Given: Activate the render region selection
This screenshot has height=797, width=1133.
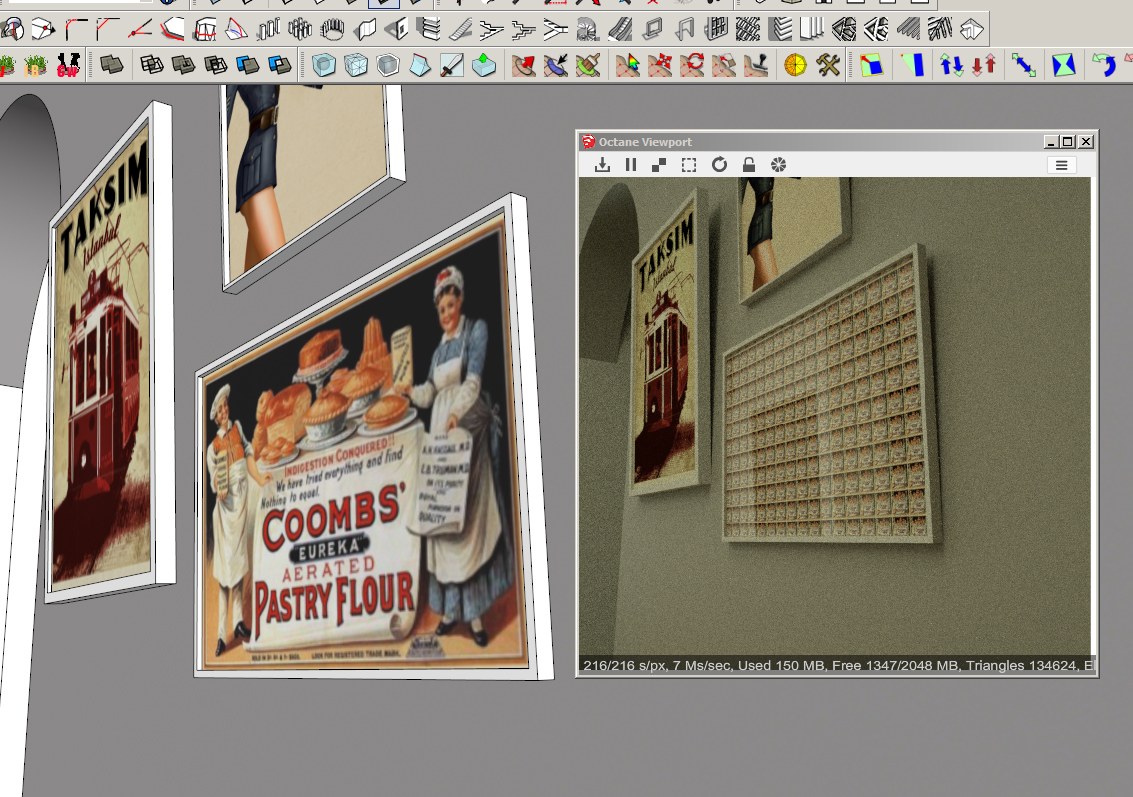Looking at the screenshot, I should click(x=689, y=165).
